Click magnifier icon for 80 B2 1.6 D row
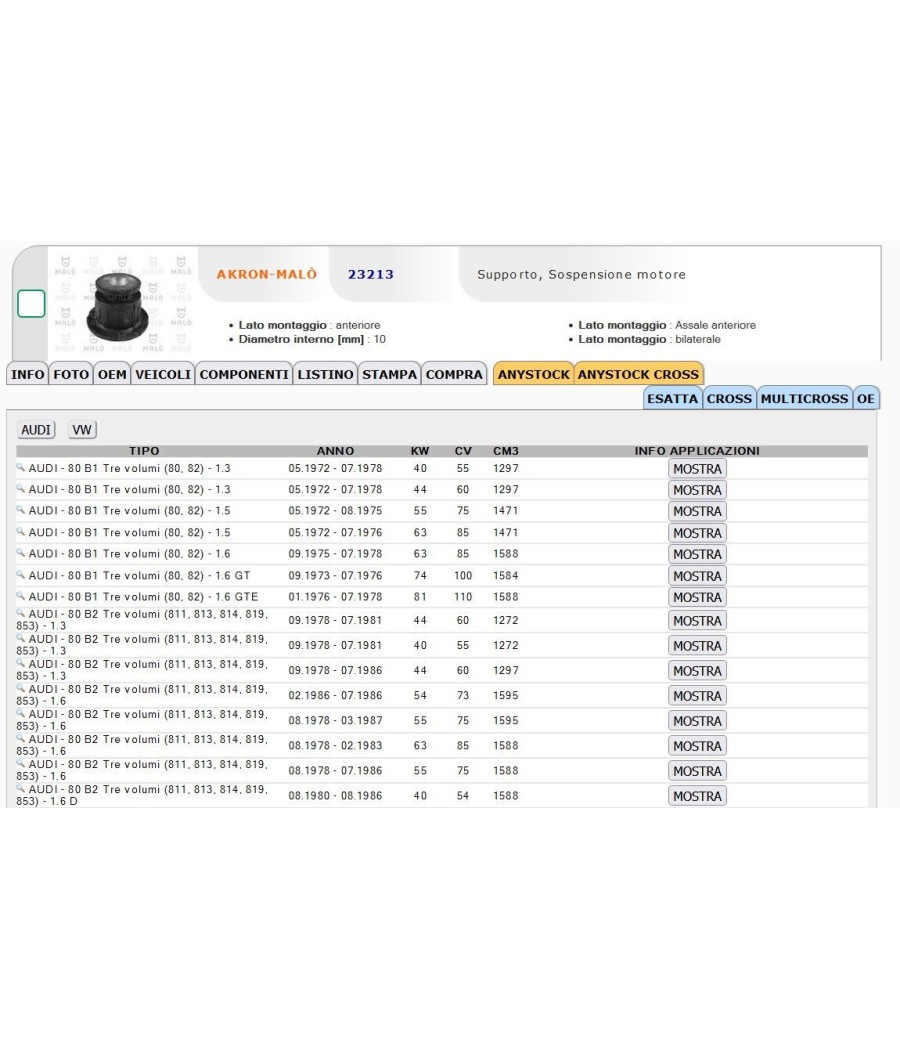The width and height of the screenshot is (900, 1050). point(21,788)
